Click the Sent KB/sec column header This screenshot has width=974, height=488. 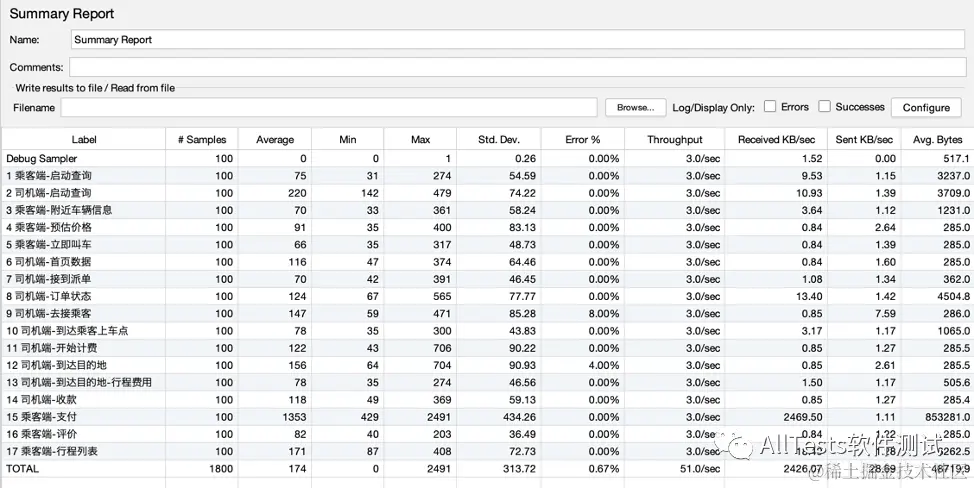point(864,140)
